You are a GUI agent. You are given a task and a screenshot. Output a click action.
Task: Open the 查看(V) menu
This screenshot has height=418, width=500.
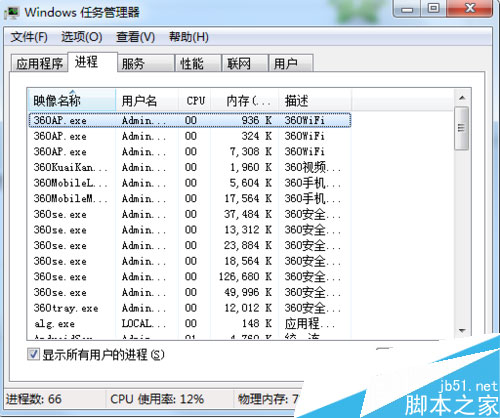[x=135, y=37]
